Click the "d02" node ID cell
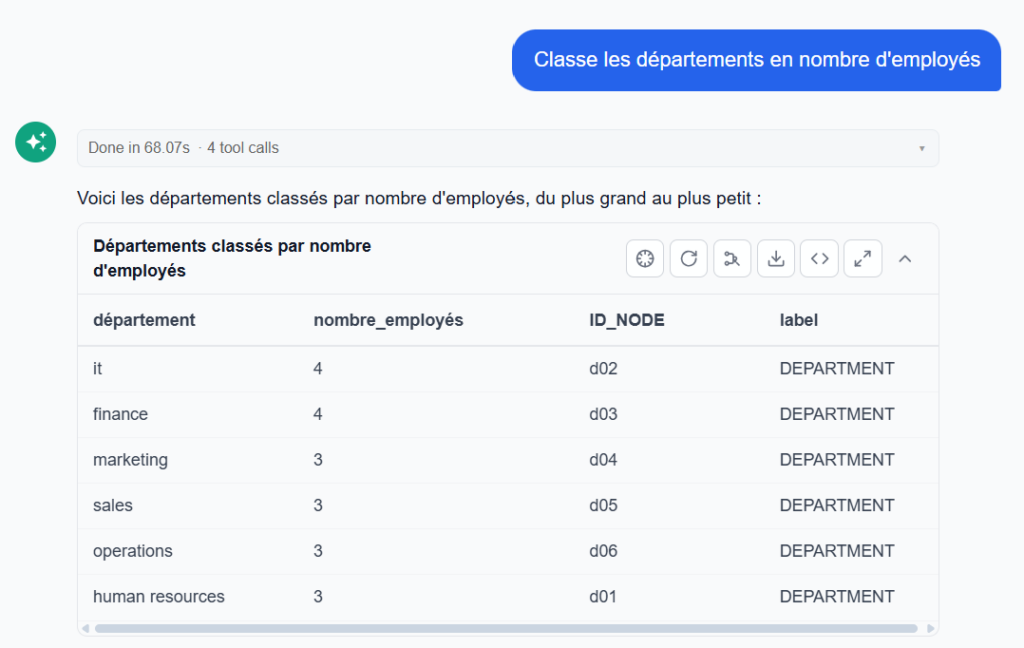 click(x=603, y=368)
